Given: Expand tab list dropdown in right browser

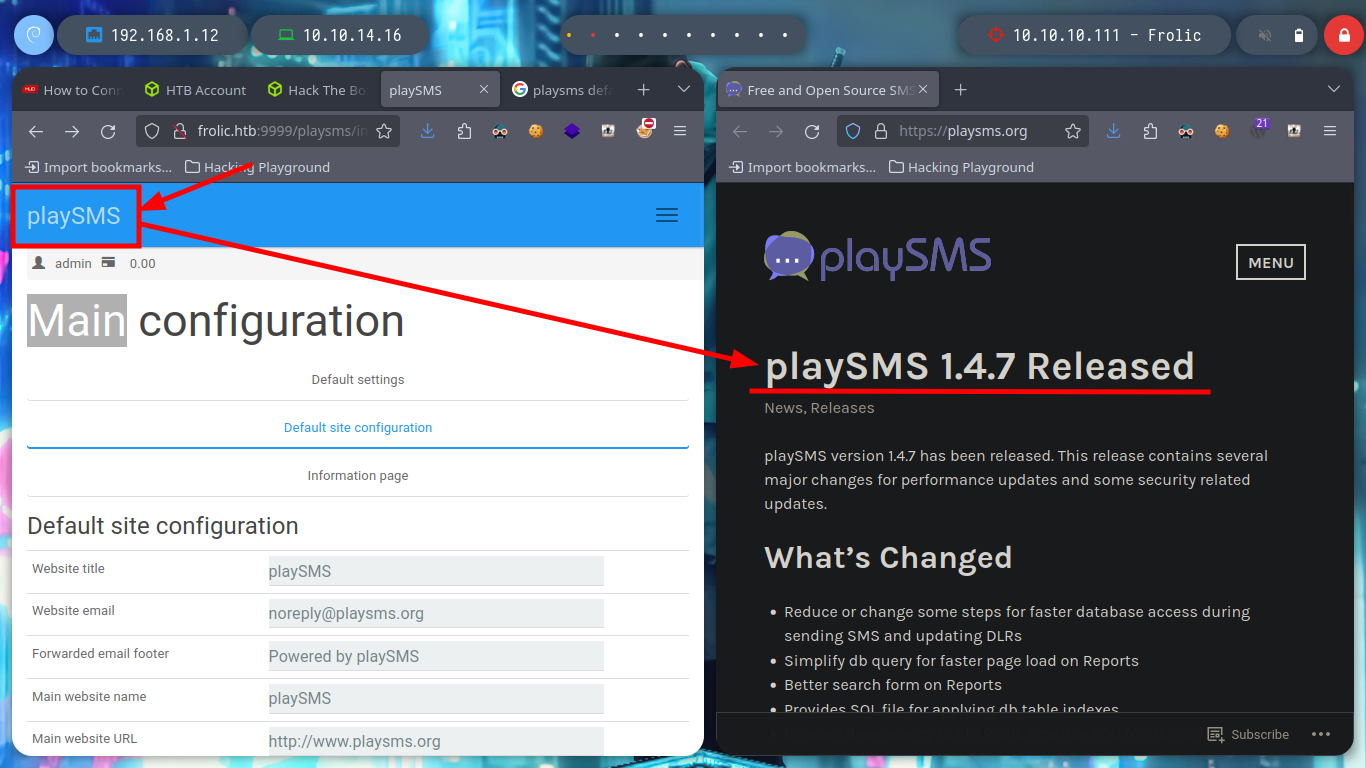Looking at the screenshot, I should [x=1334, y=89].
